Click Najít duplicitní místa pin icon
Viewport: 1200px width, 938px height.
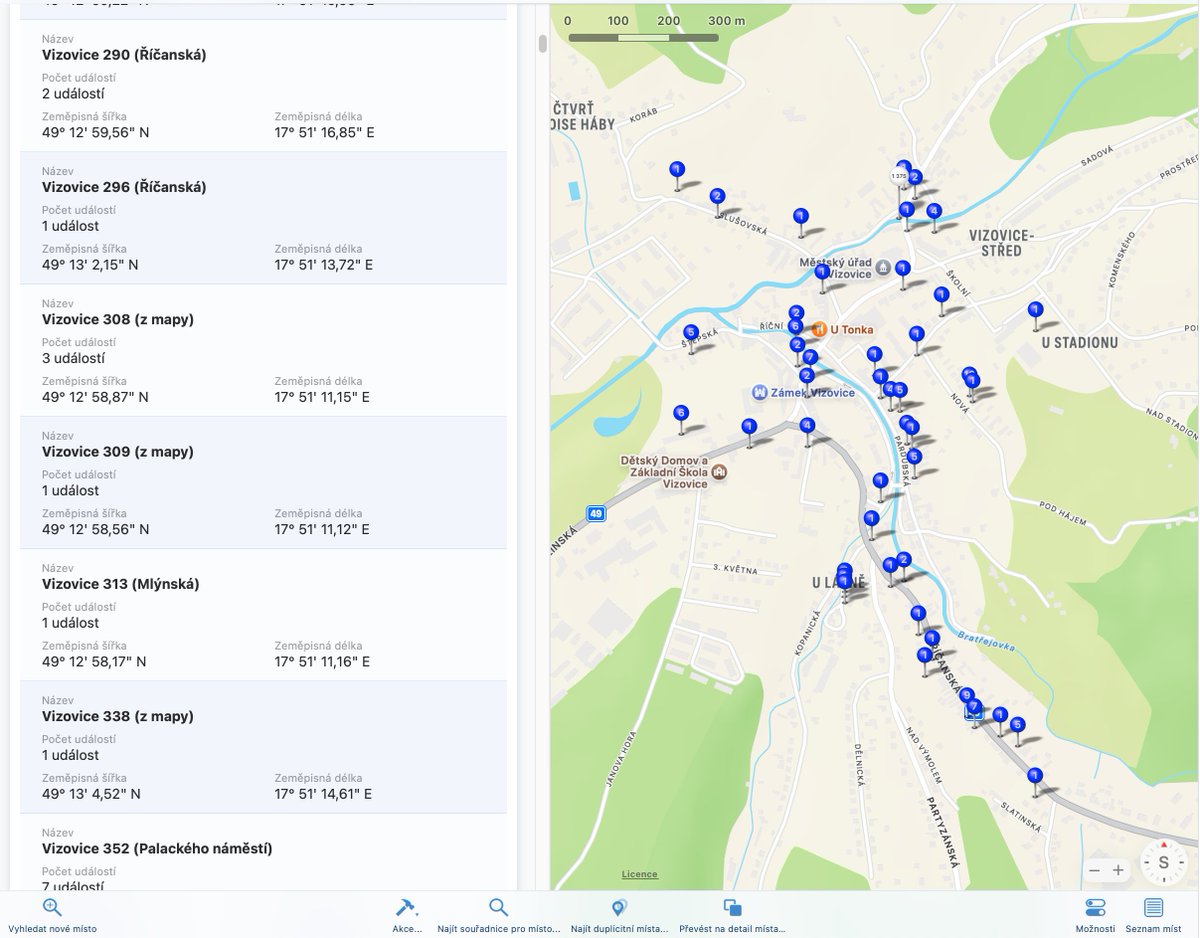click(x=619, y=907)
